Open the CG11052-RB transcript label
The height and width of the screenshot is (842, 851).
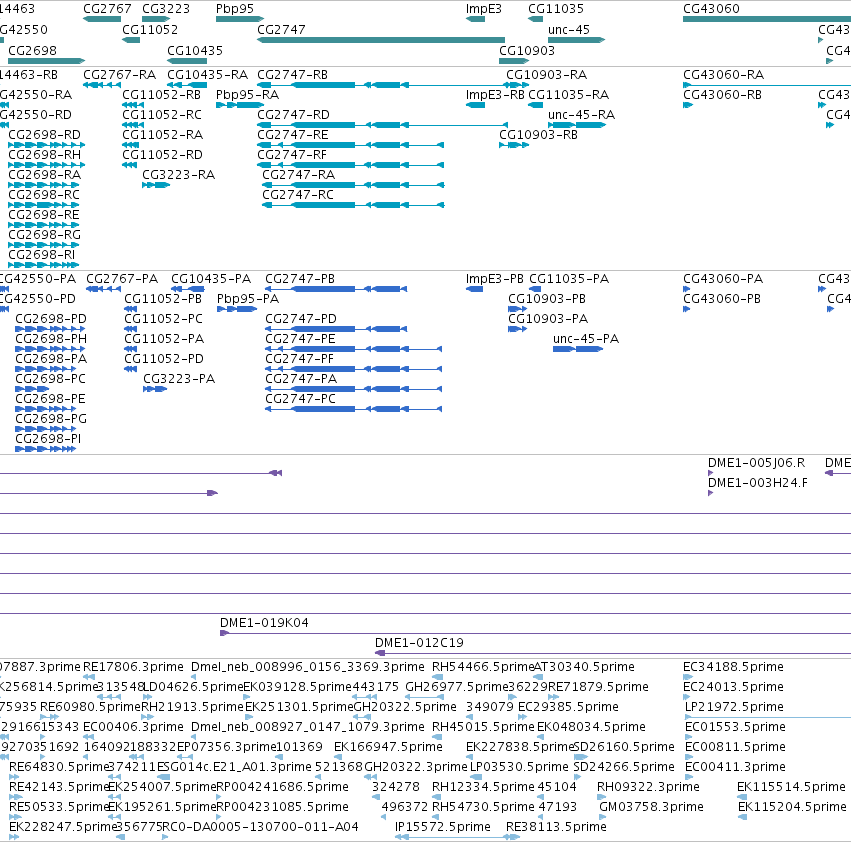[x=162, y=94]
